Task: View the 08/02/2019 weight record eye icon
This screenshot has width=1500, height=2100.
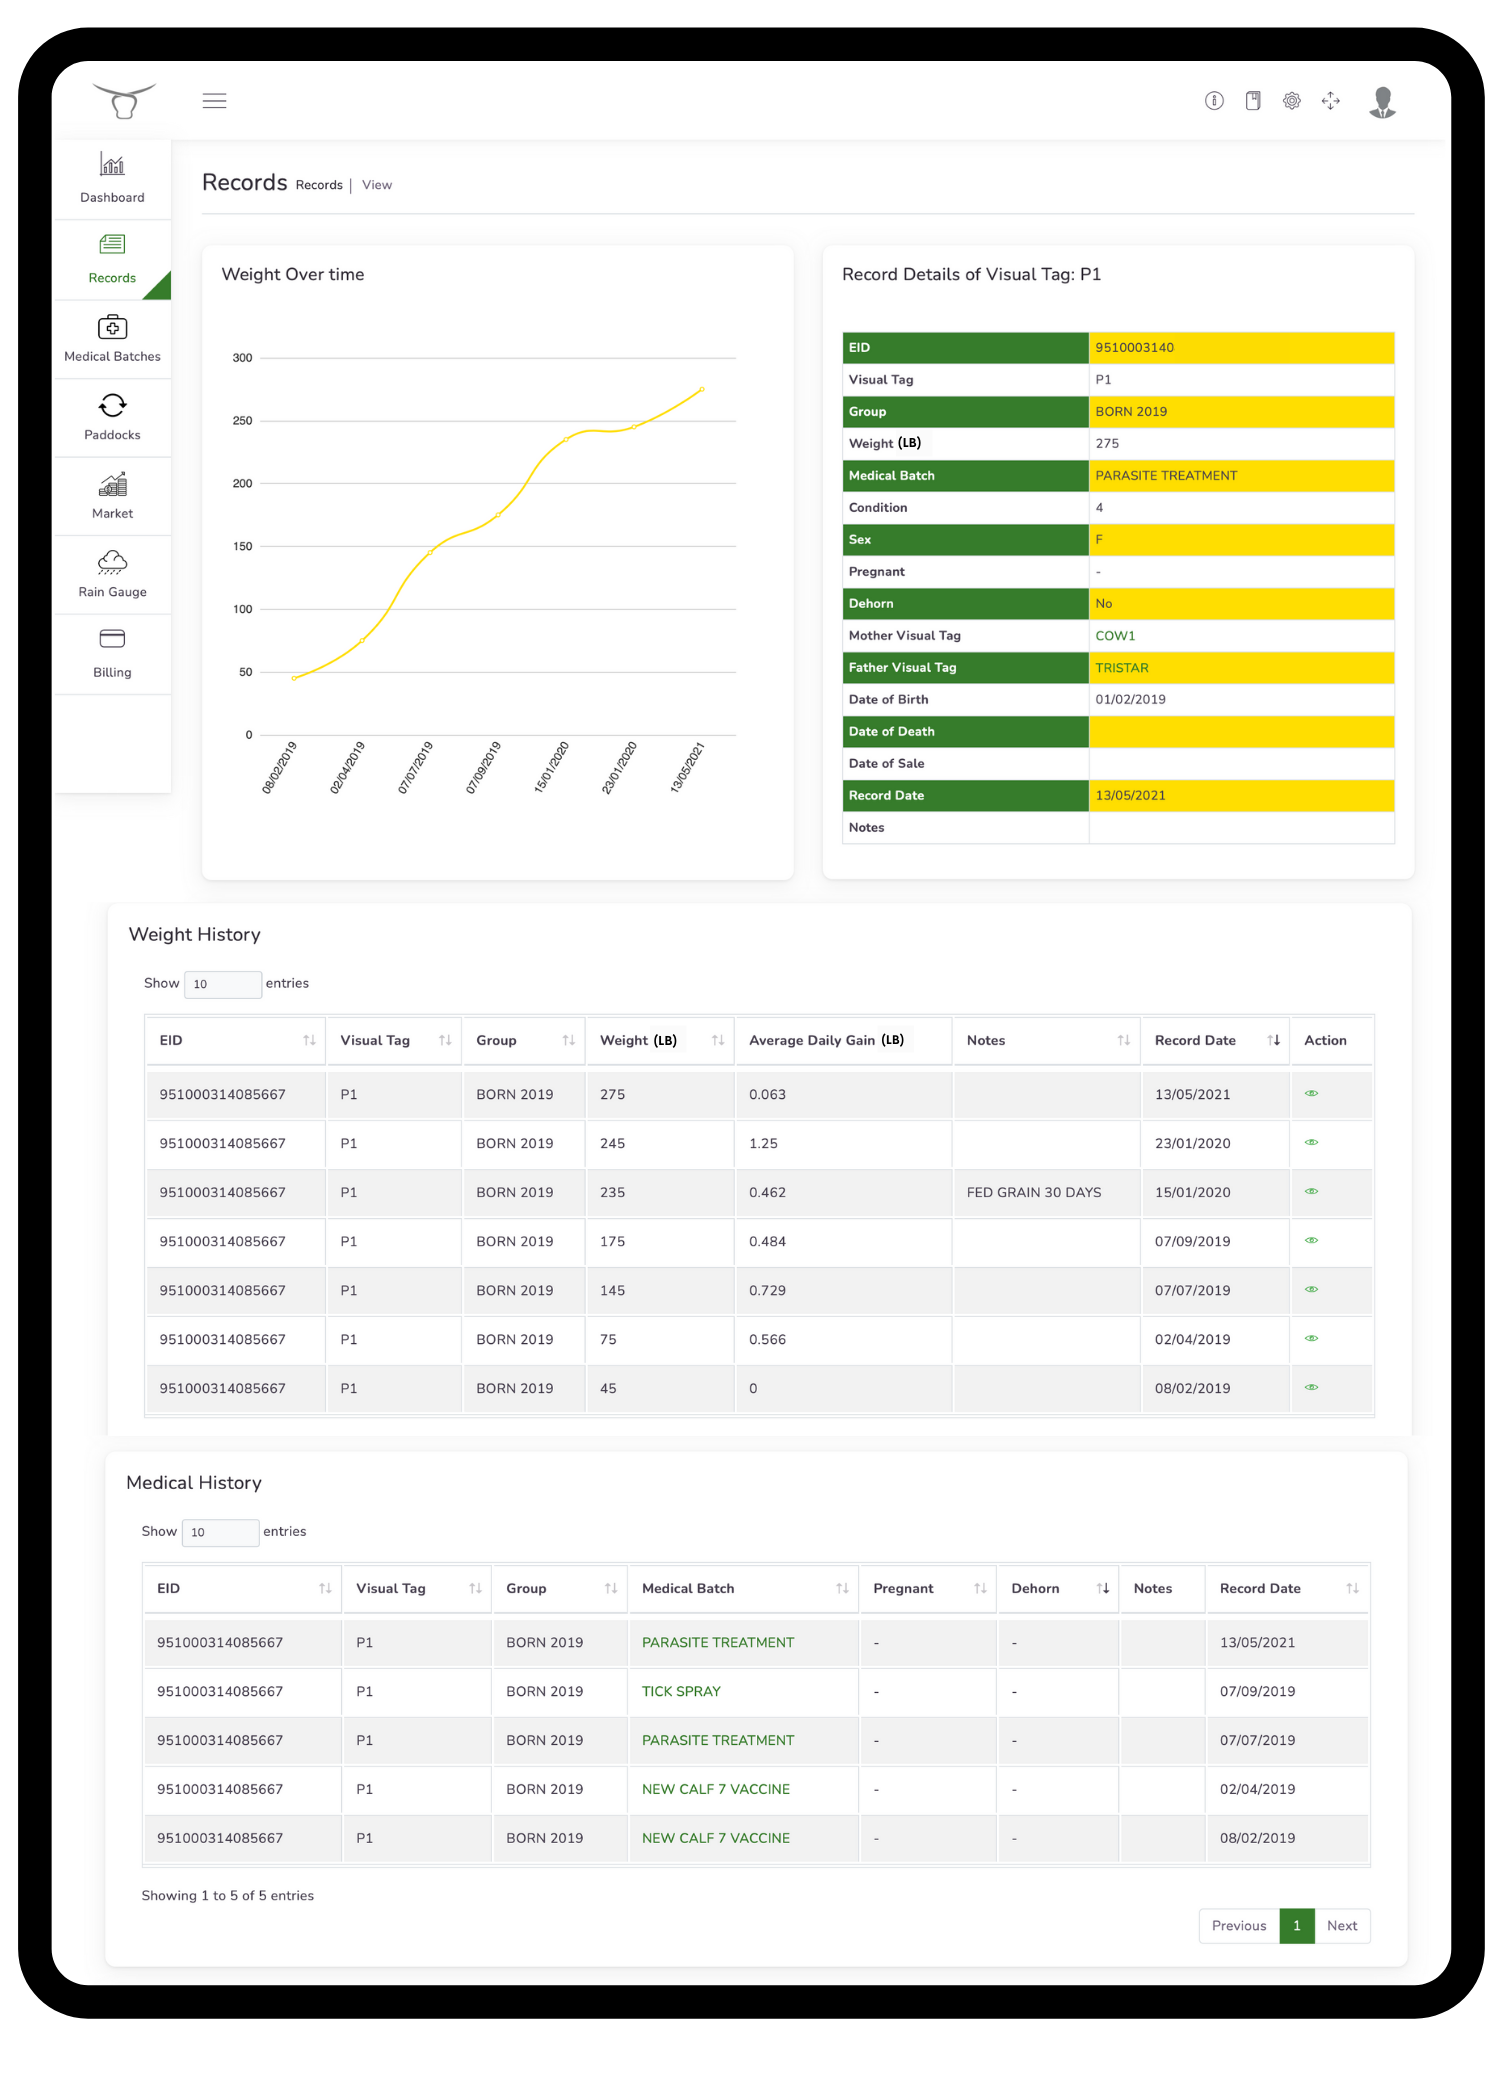Action: pos(1311,1388)
